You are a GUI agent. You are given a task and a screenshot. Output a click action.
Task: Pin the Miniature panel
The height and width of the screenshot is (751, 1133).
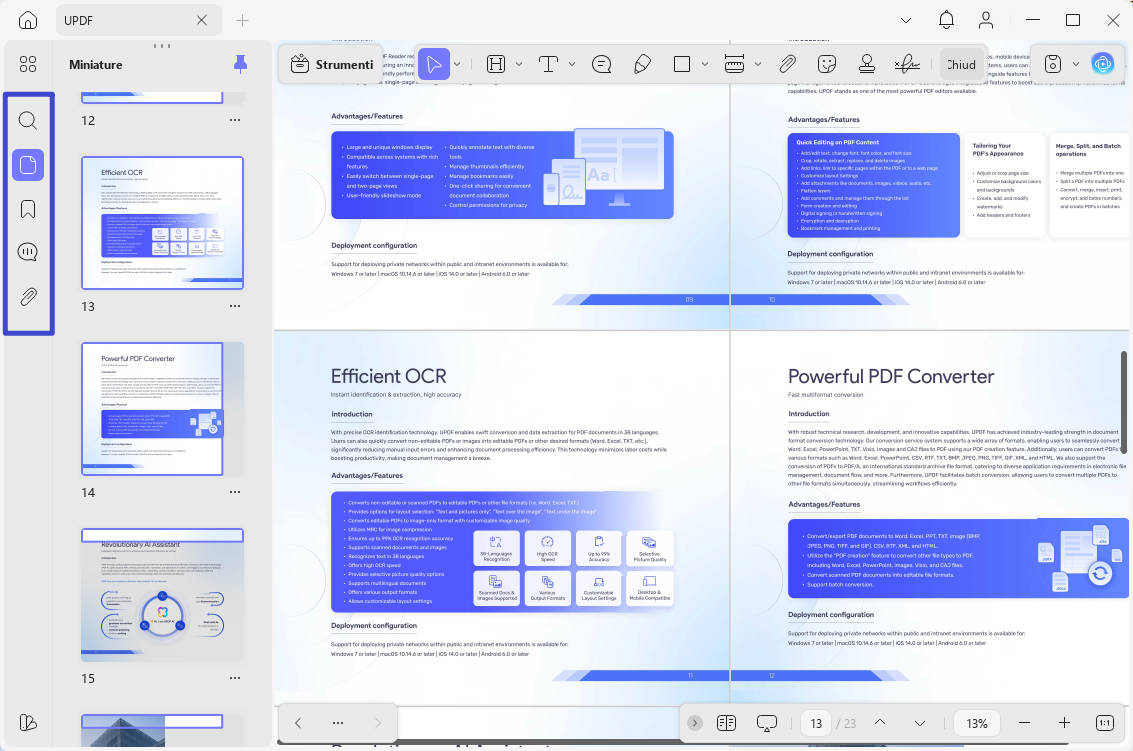point(241,64)
